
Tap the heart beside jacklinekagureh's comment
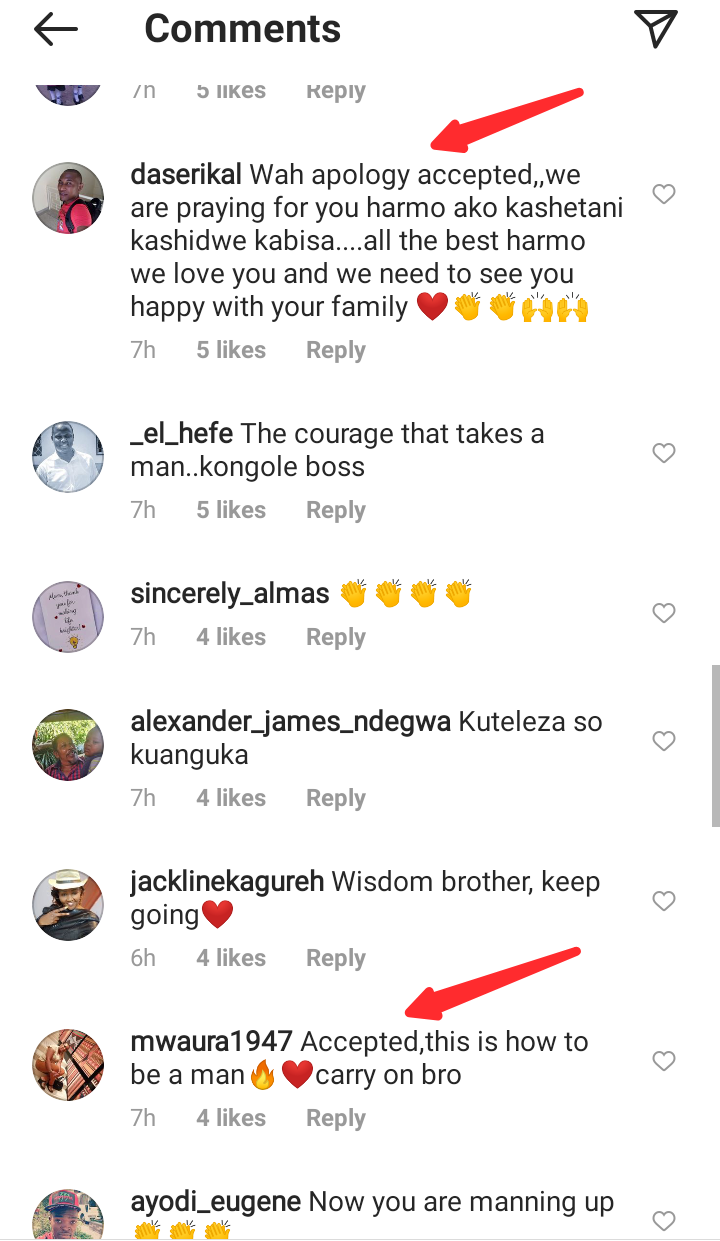point(664,901)
